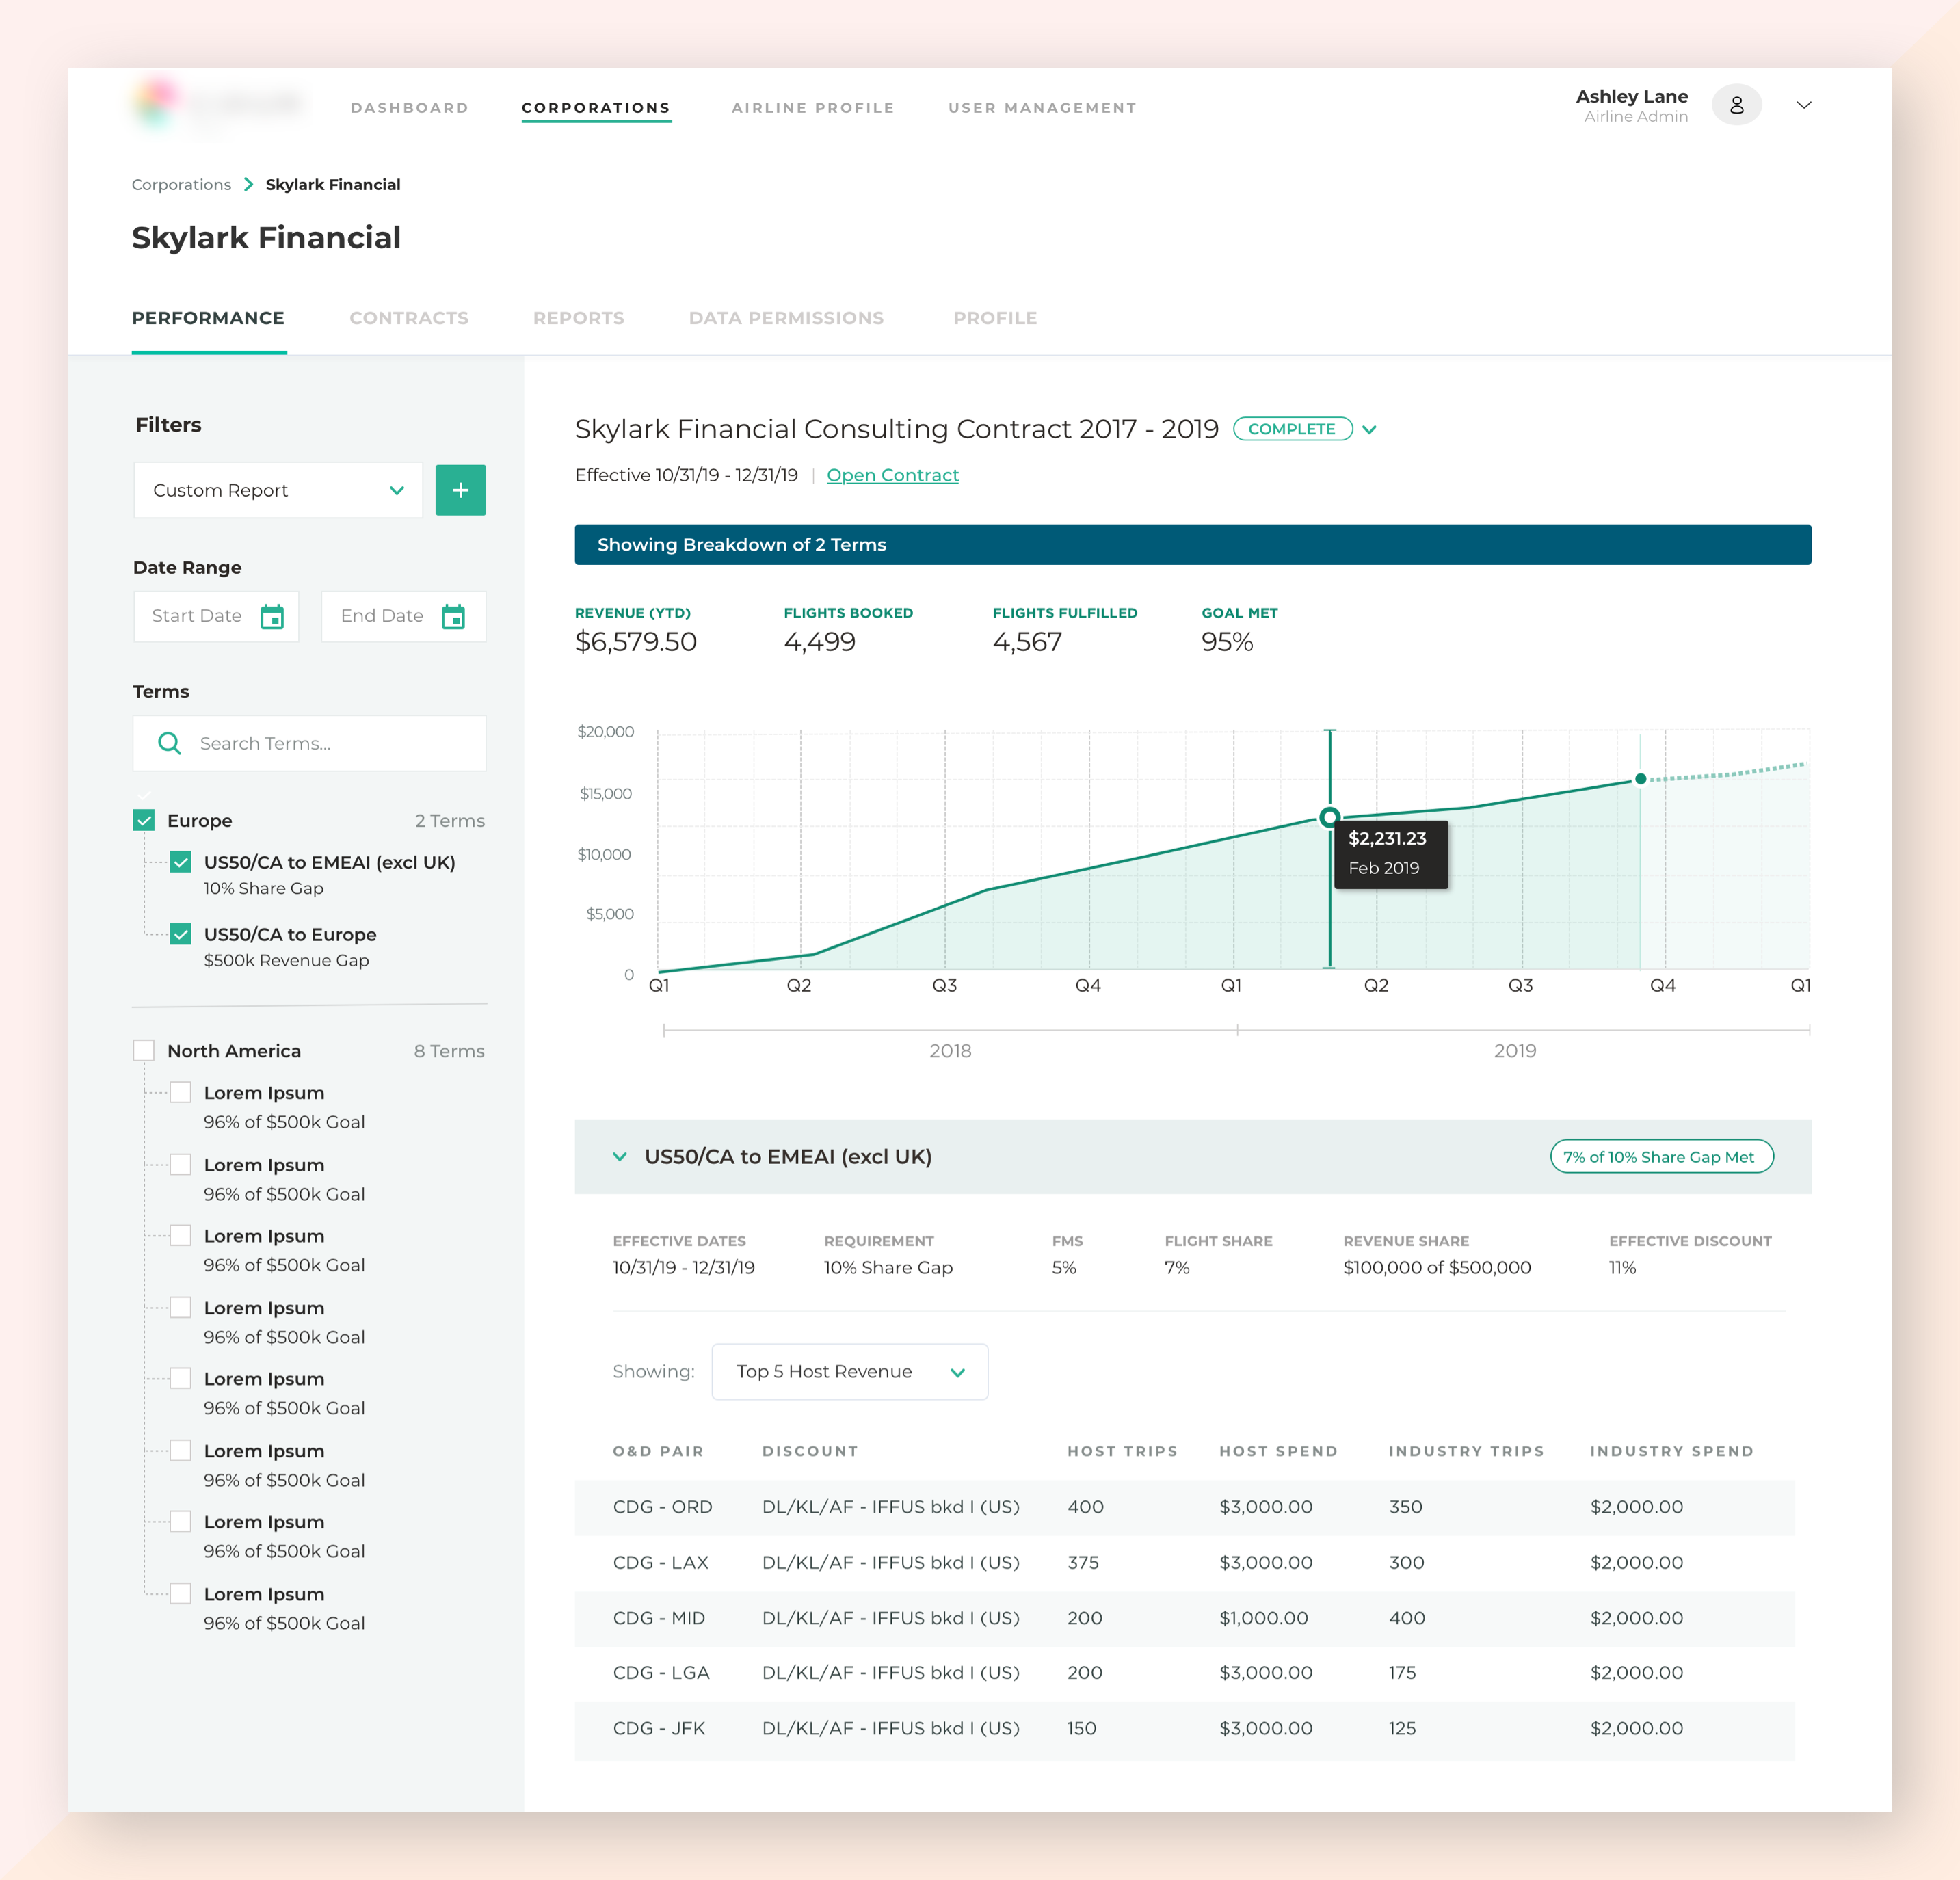
Task: Open the Airline Profile menu item
Action: pos(812,108)
